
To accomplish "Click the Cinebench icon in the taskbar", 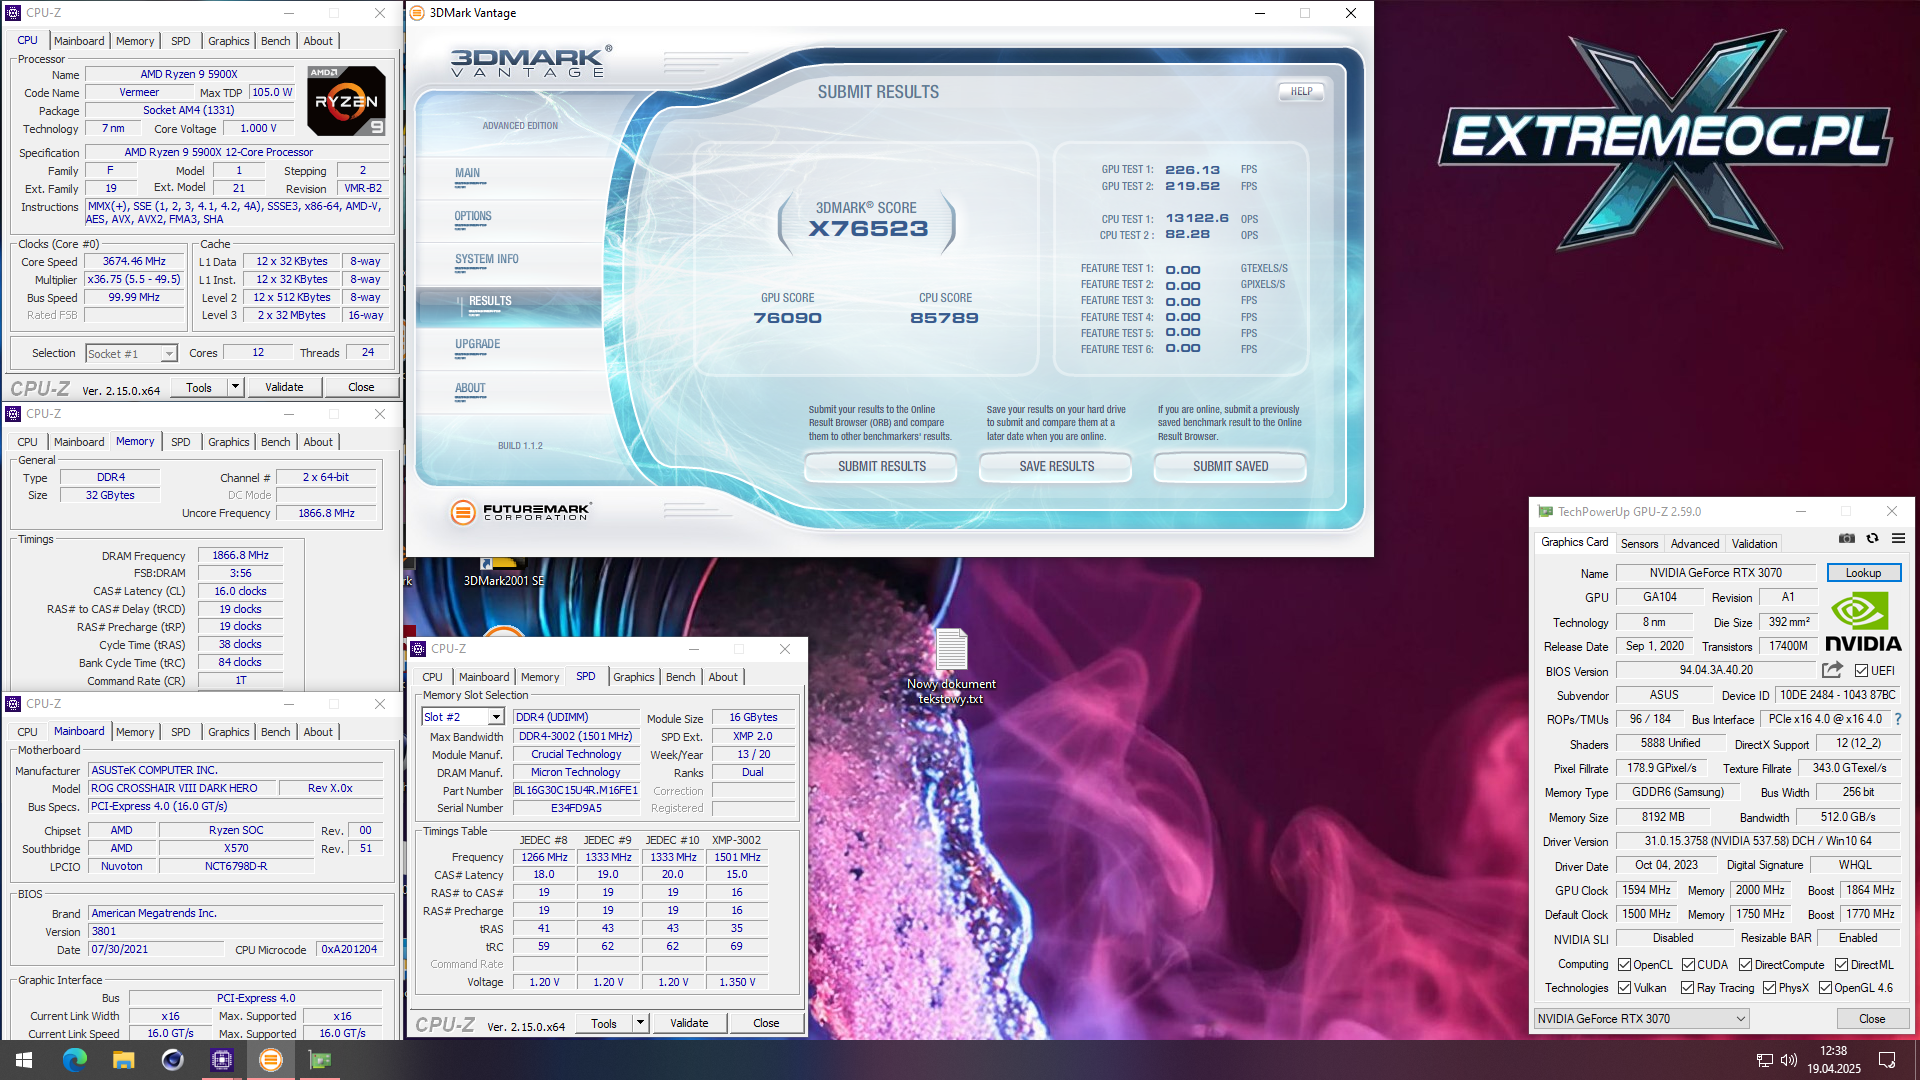I will (x=172, y=1060).
